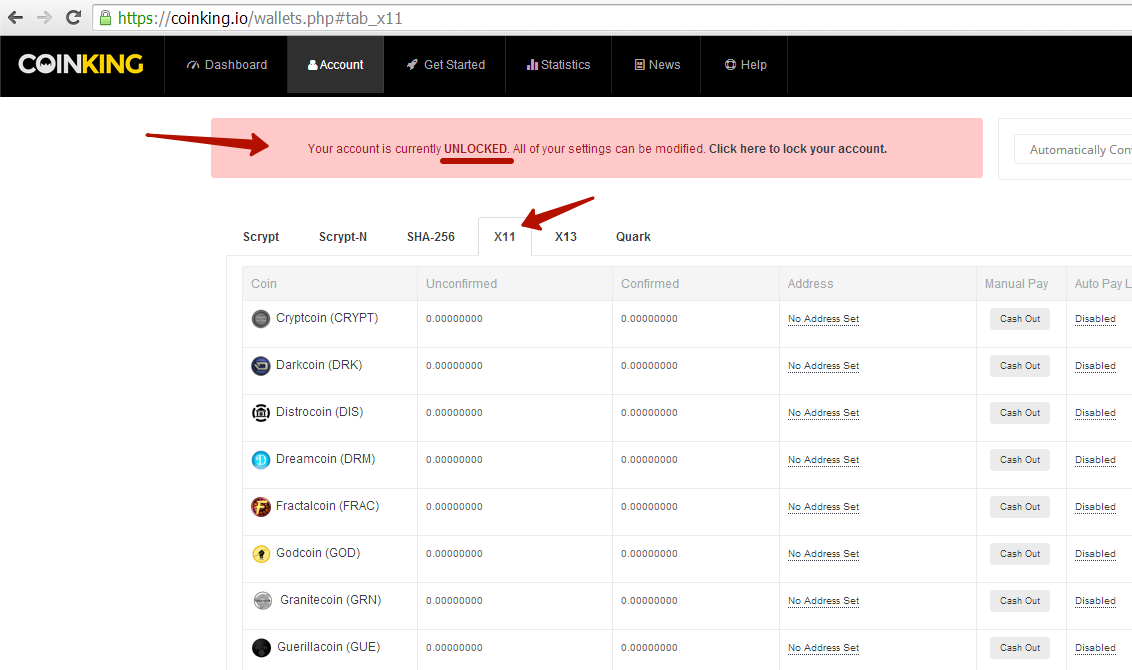The image size is (1132, 670).
Task: Open the Dashboard menu item
Action: click(227, 65)
